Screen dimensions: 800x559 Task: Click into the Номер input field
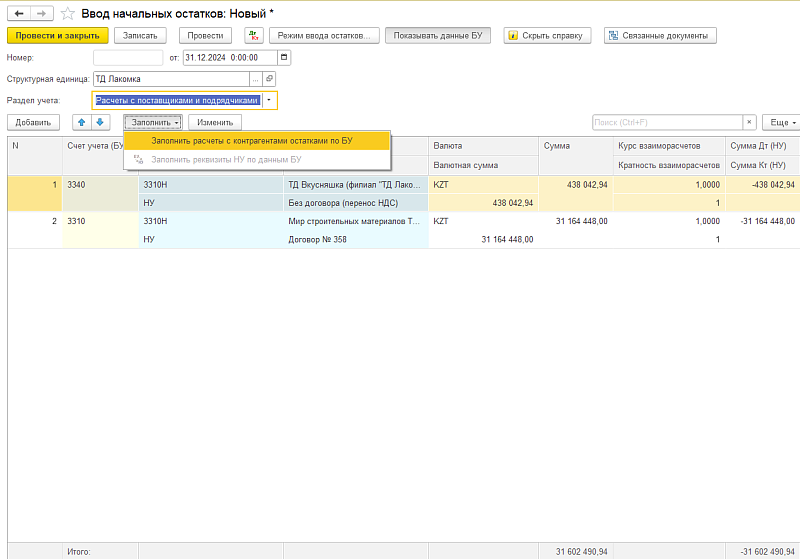point(127,57)
